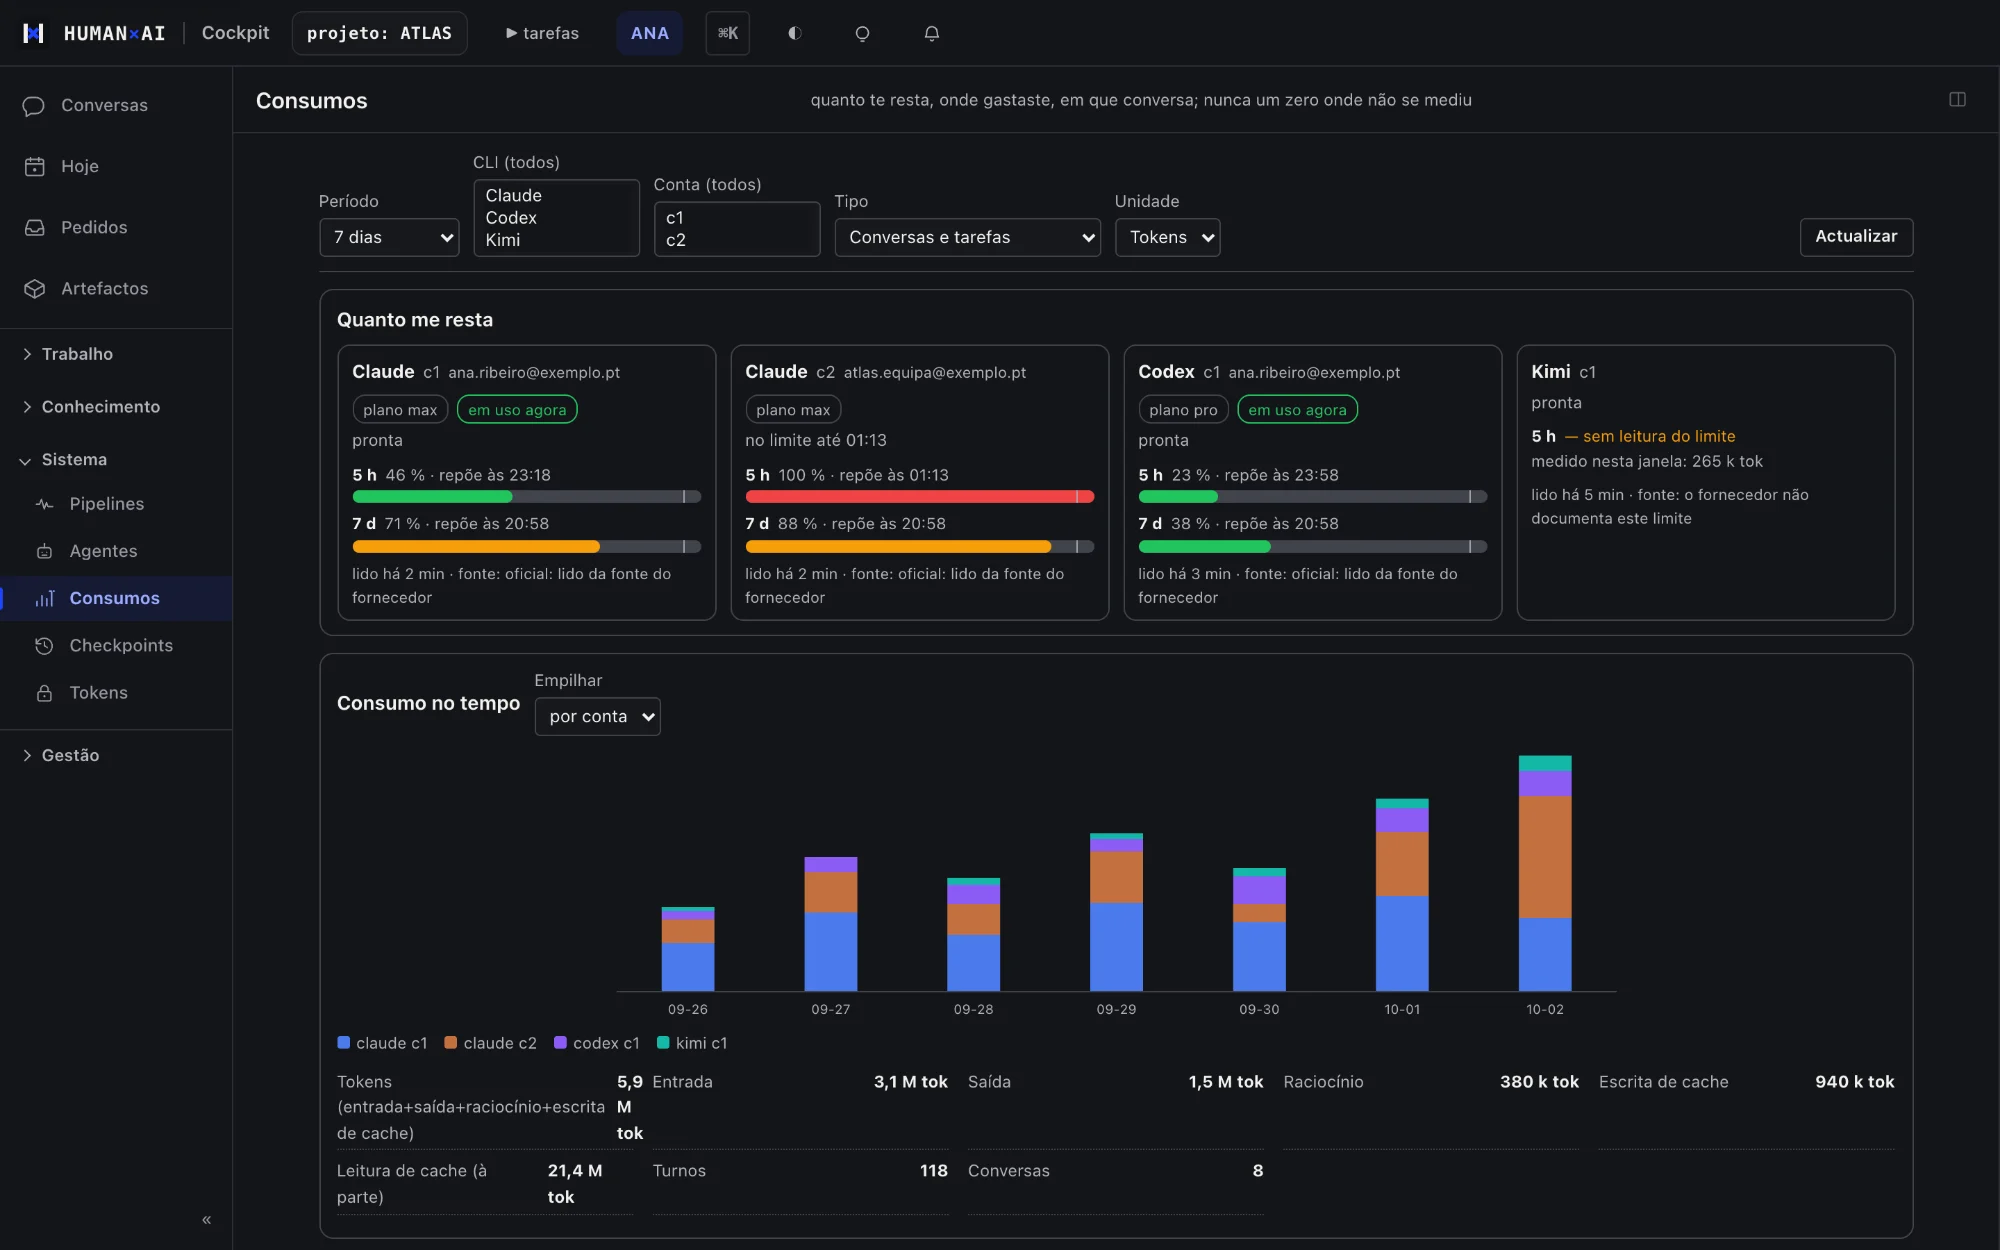Click the Pipelines pulse icon
The width and height of the screenshot is (2000, 1250).
pos(44,504)
